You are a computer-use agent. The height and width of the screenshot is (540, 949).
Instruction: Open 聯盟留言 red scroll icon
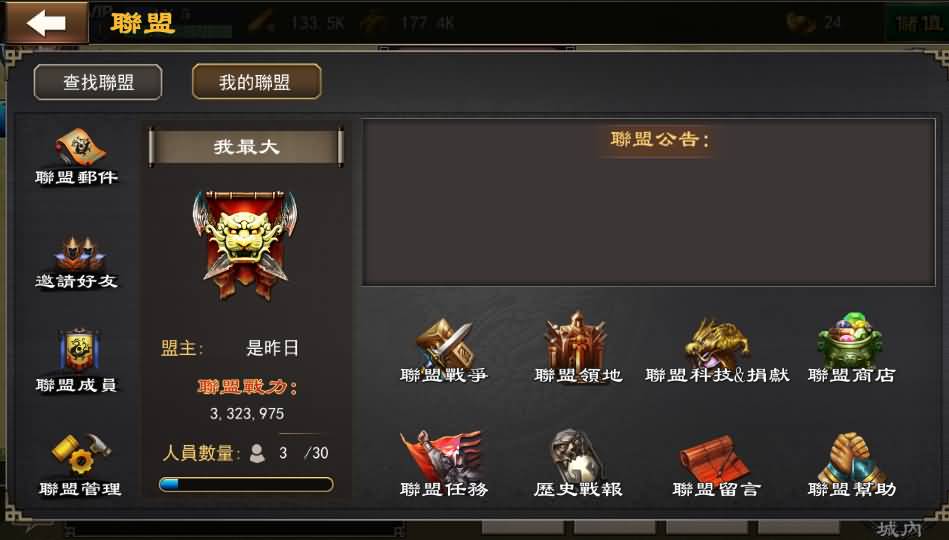715,459
